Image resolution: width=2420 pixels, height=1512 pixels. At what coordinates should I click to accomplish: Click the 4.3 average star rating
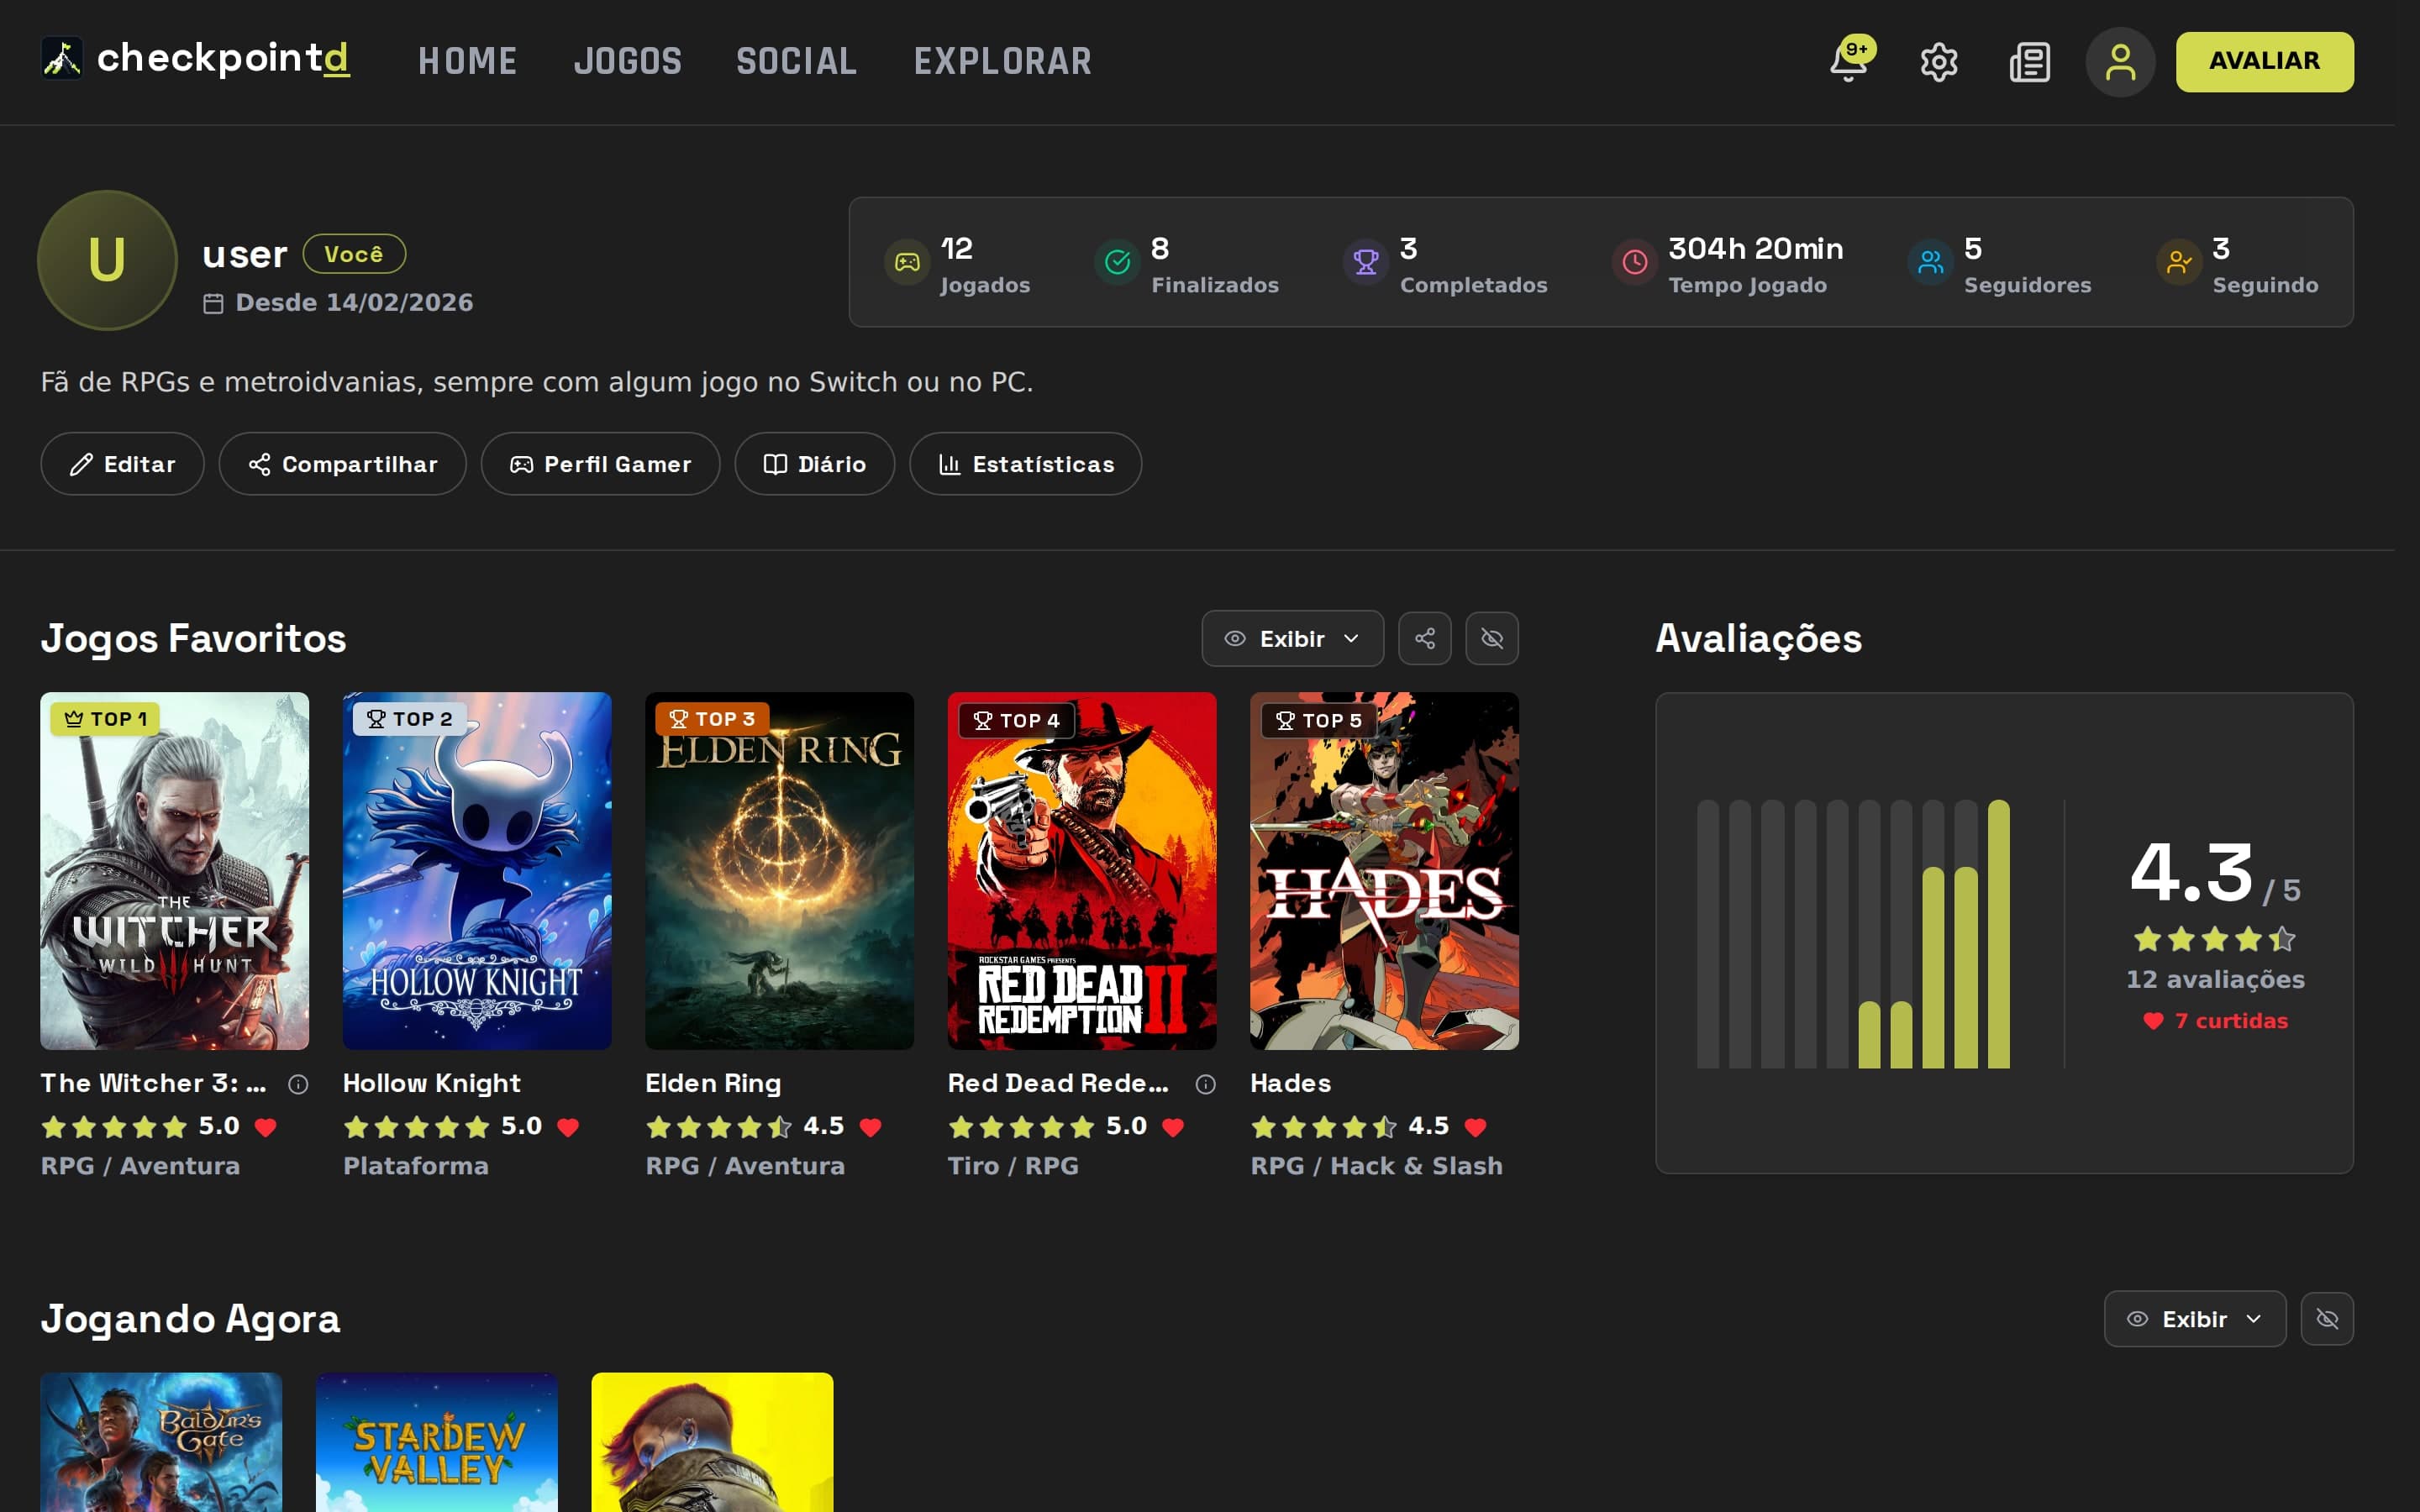pyautogui.click(x=2215, y=939)
